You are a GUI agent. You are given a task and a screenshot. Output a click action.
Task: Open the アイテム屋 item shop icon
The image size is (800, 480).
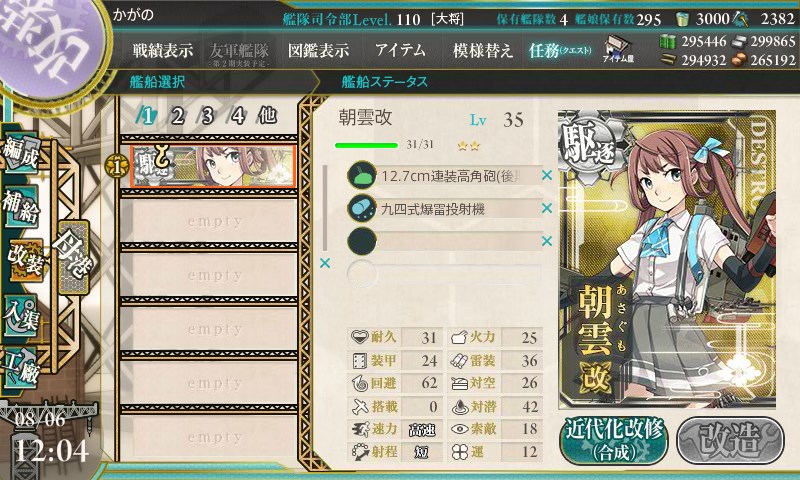[618, 49]
